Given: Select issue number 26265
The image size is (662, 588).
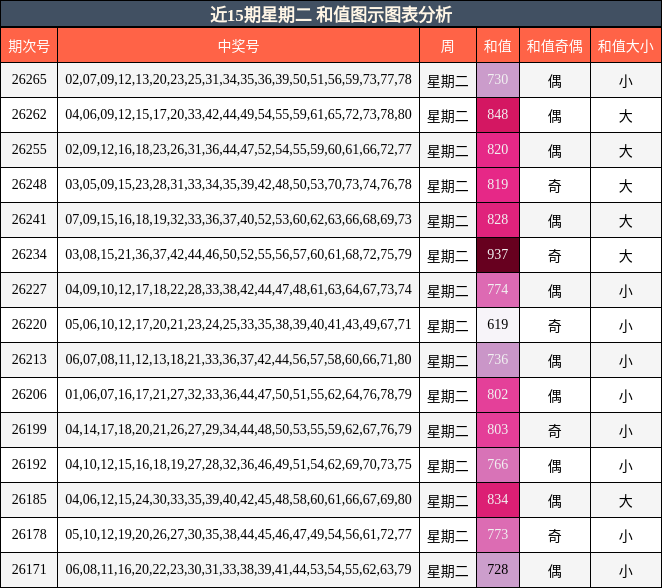Looking at the screenshot, I should pyautogui.click(x=29, y=79).
